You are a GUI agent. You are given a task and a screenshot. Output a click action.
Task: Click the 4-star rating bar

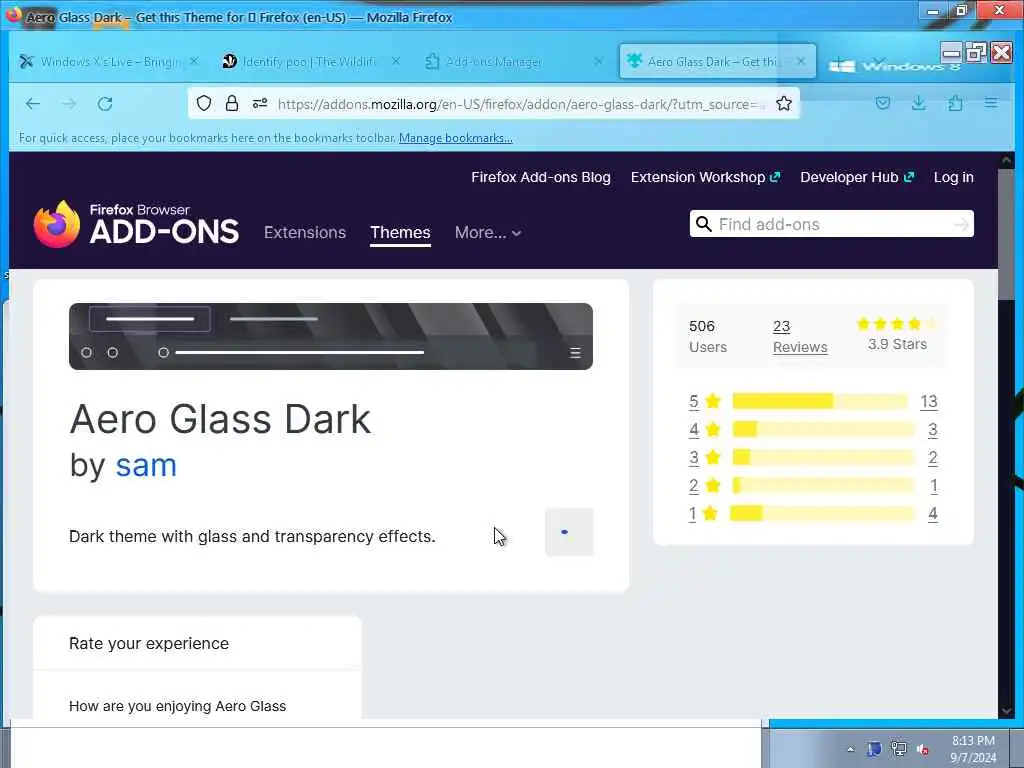pyautogui.click(x=823, y=429)
